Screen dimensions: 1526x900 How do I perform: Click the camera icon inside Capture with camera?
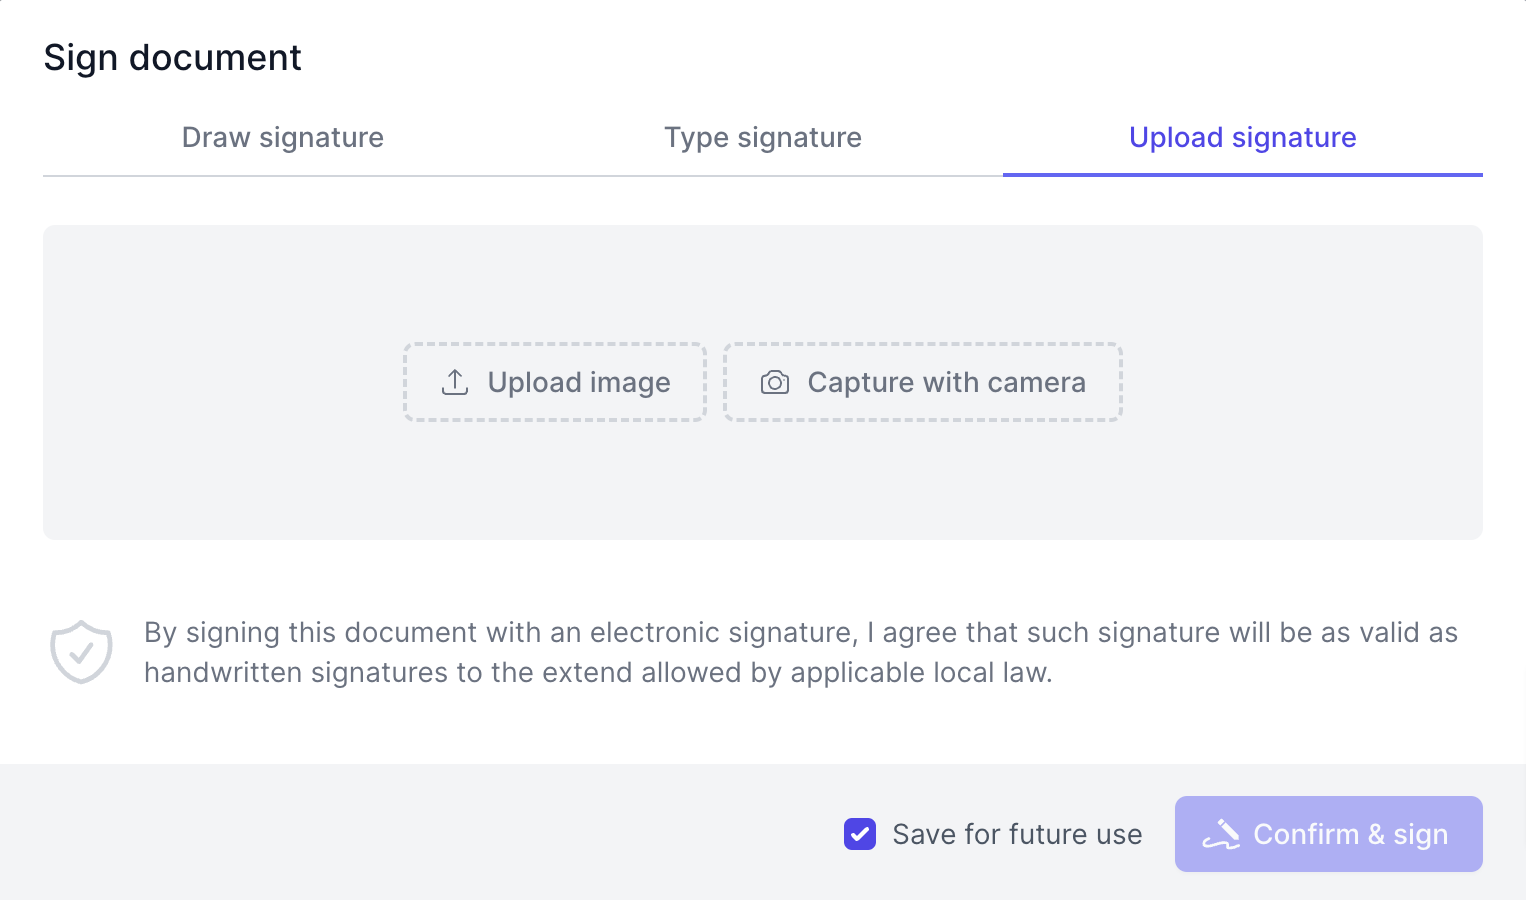tap(775, 382)
